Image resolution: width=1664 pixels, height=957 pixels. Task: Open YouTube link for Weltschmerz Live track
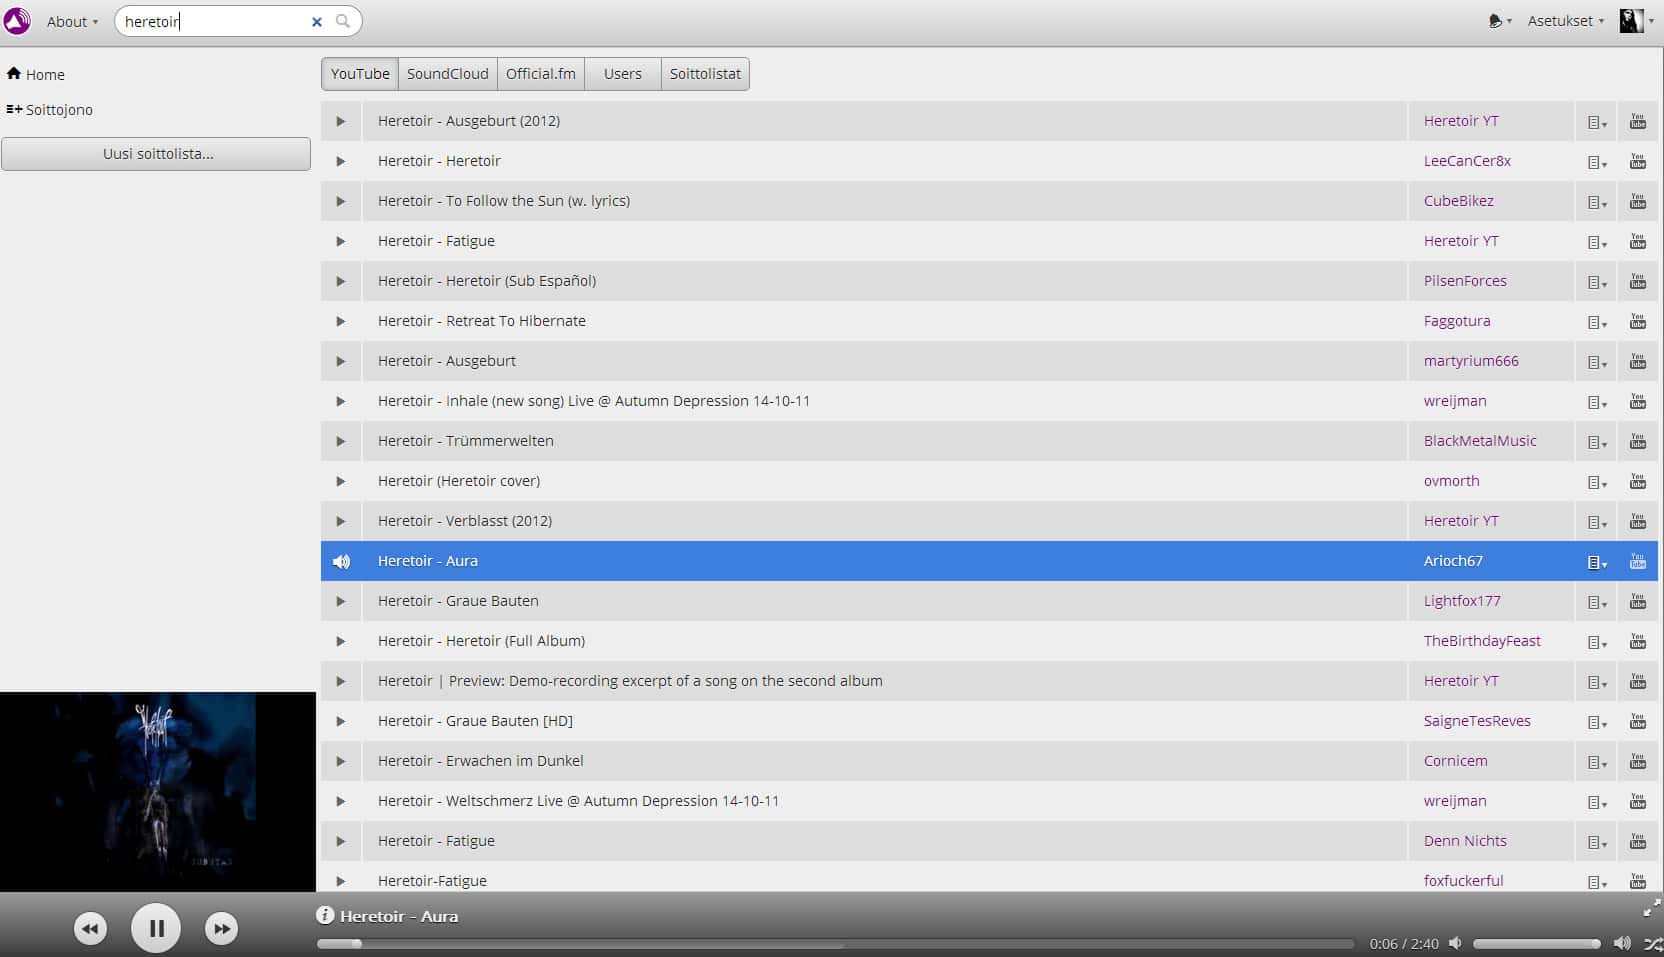(x=1637, y=801)
